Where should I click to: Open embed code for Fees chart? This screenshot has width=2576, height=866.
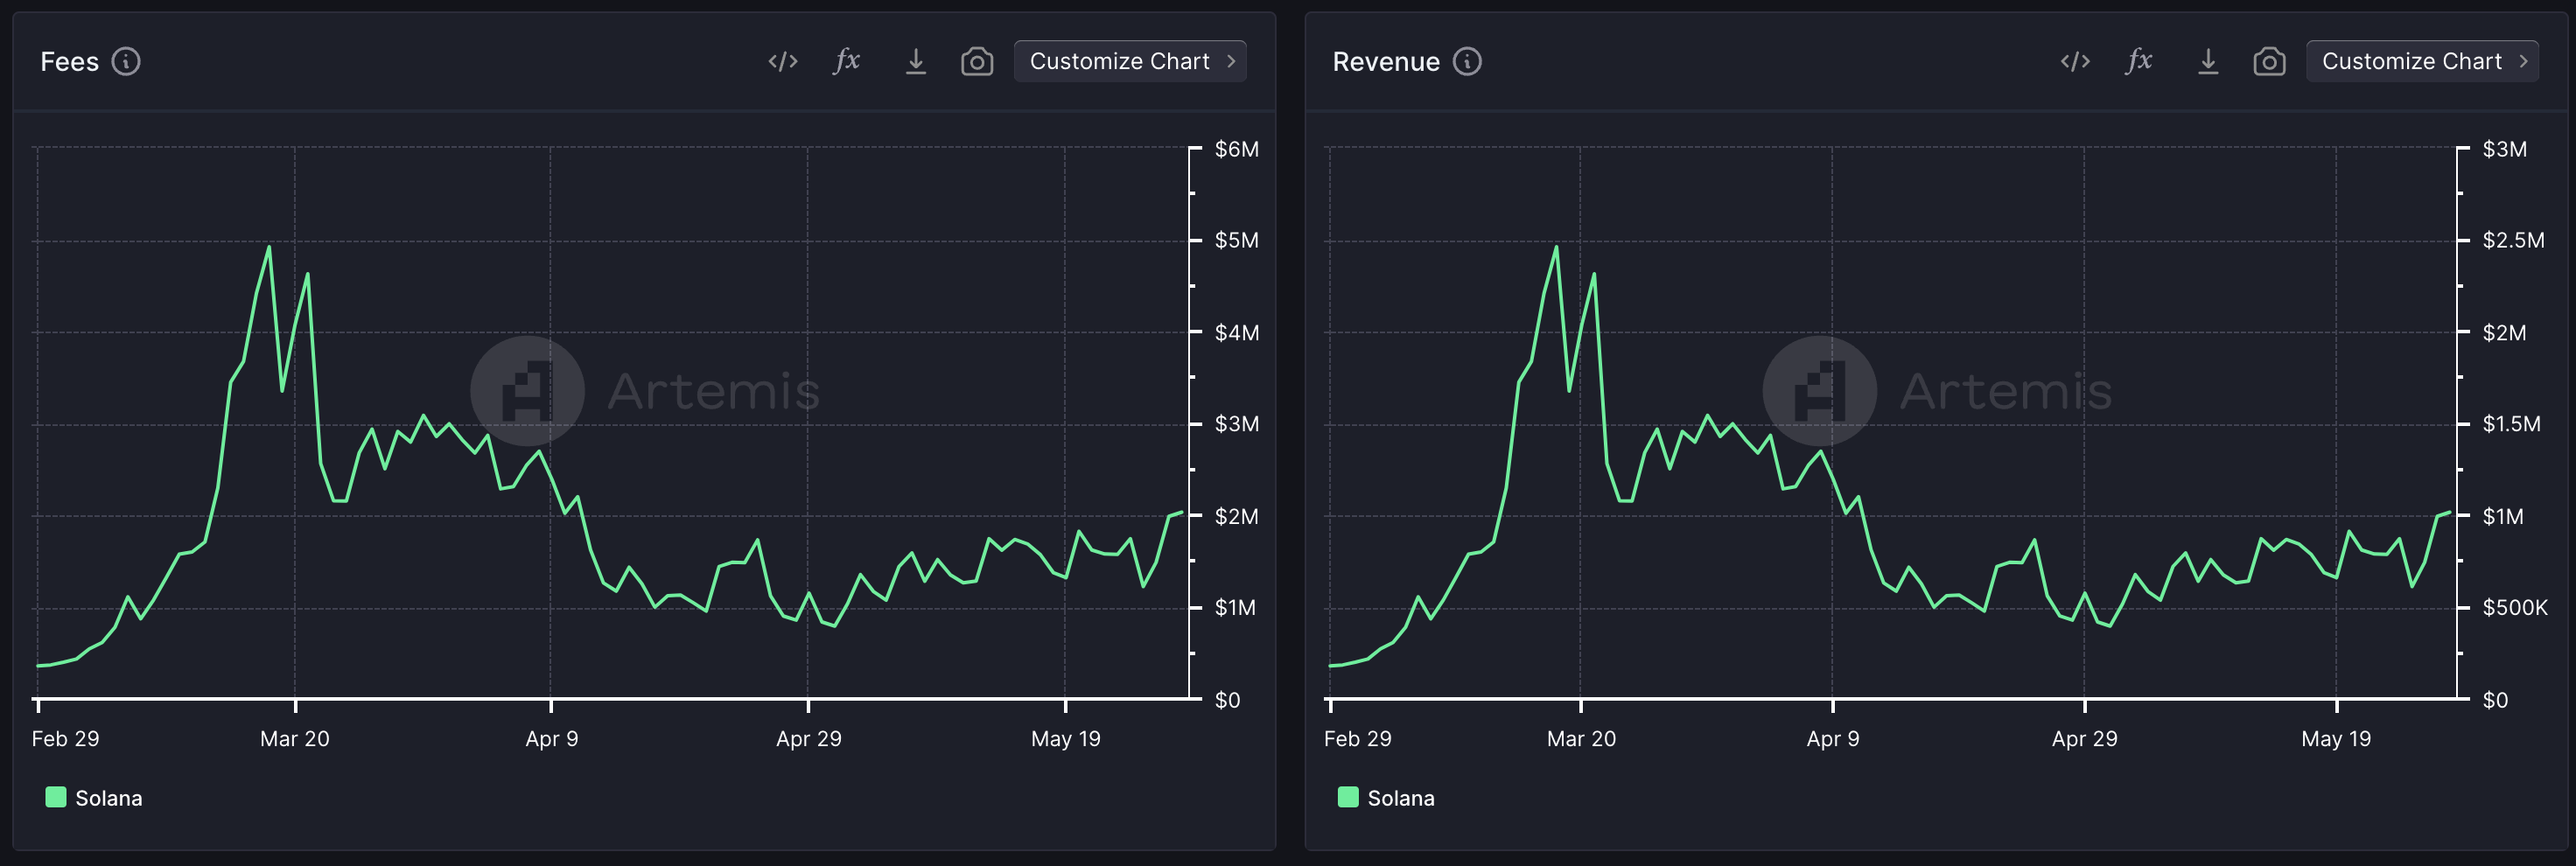(783, 62)
